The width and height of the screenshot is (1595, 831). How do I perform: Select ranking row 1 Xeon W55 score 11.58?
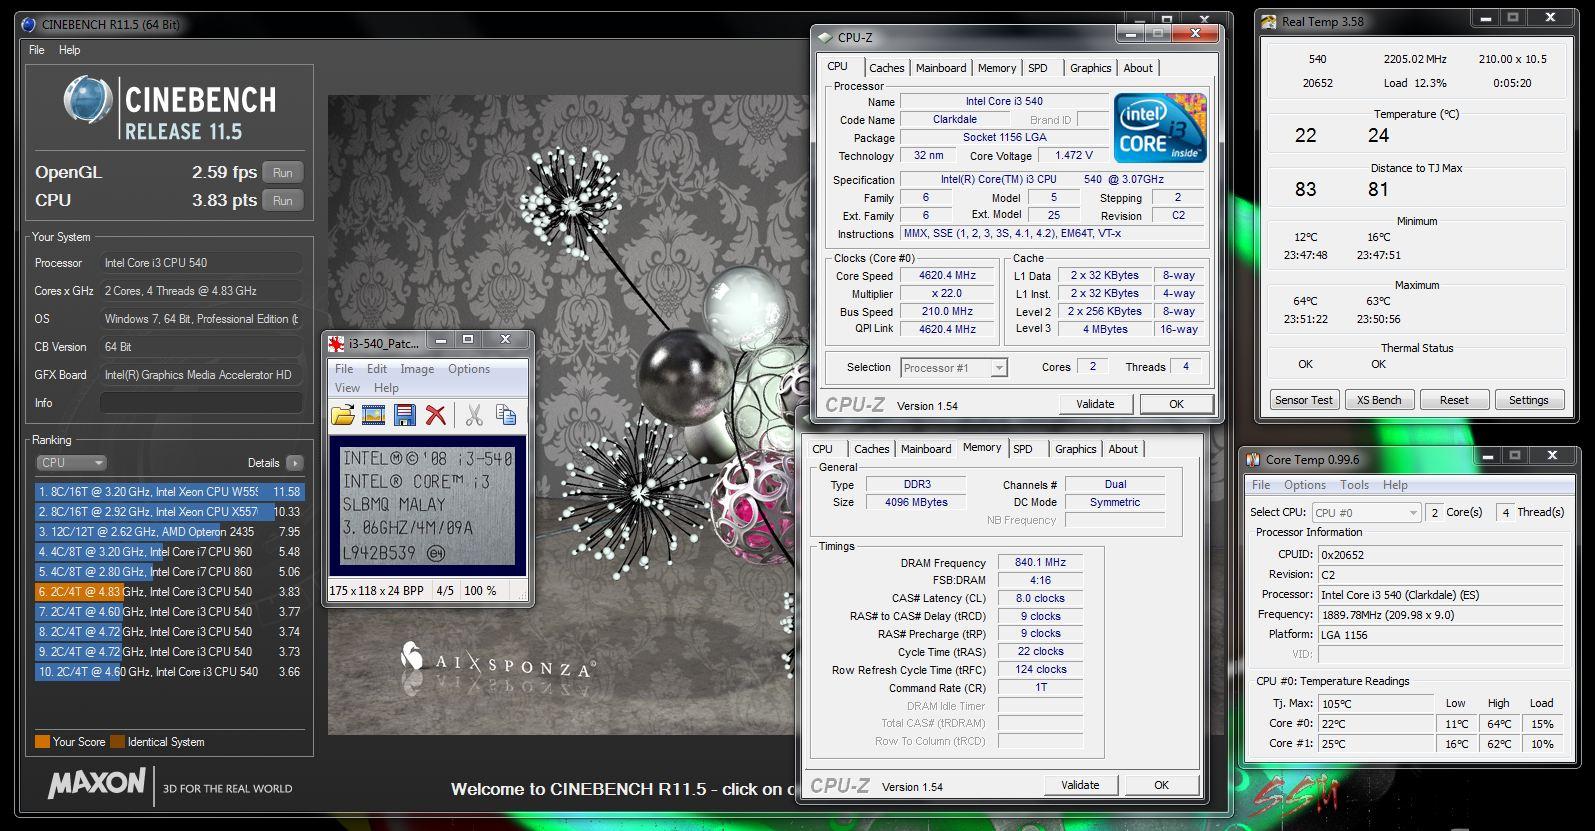point(169,492)
